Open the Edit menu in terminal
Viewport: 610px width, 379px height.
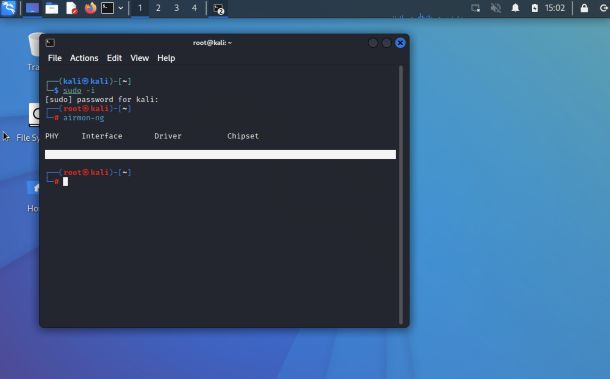(x=114, y=58)
